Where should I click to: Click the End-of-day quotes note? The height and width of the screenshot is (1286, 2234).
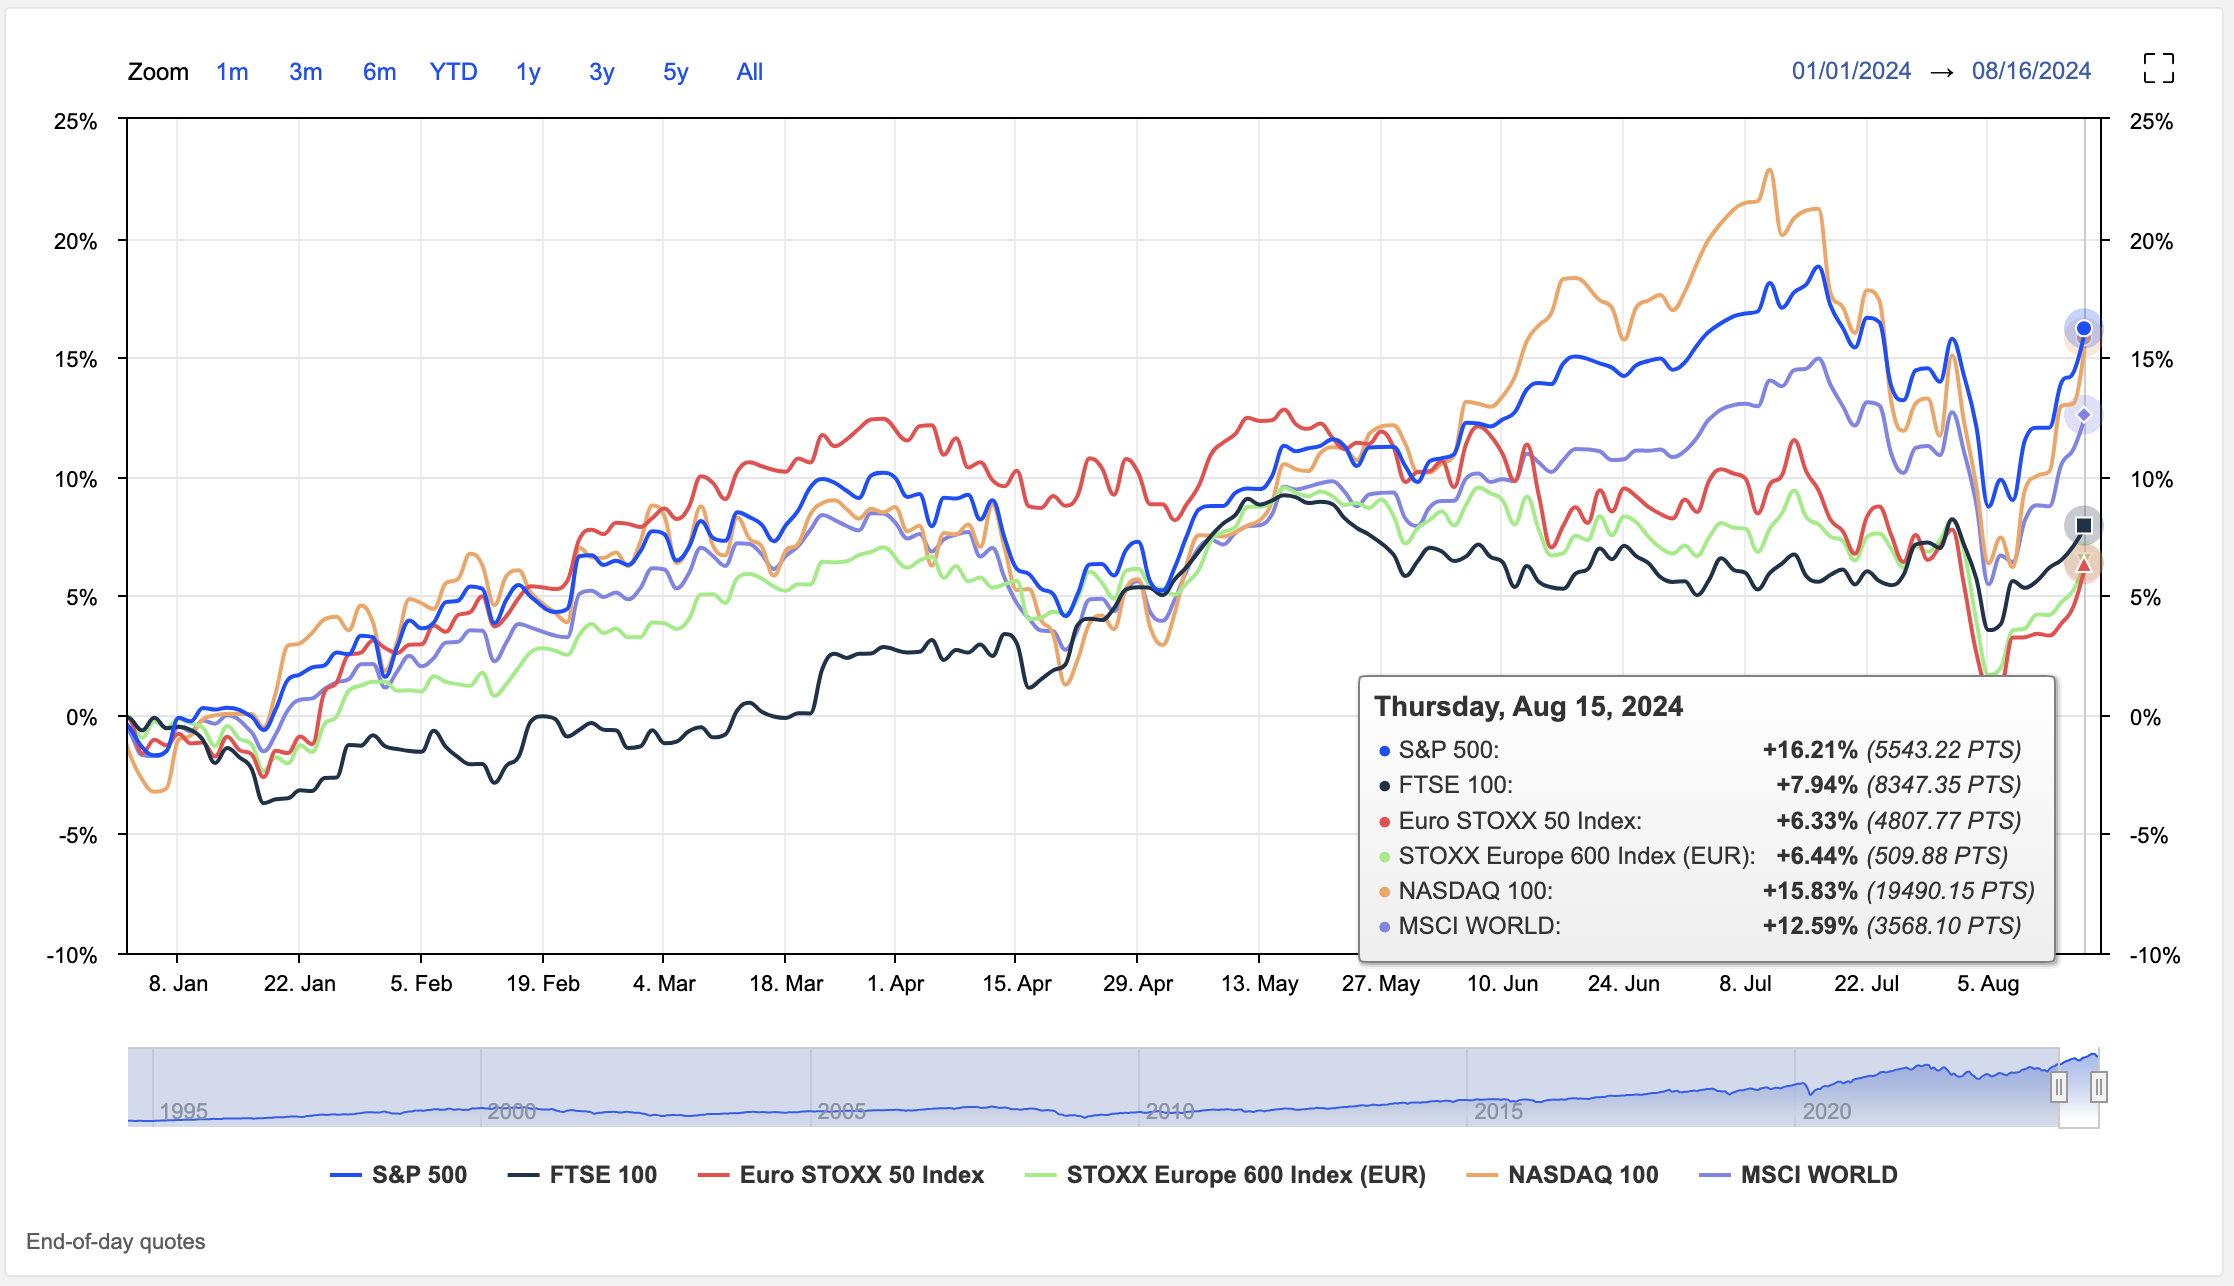116,1242
